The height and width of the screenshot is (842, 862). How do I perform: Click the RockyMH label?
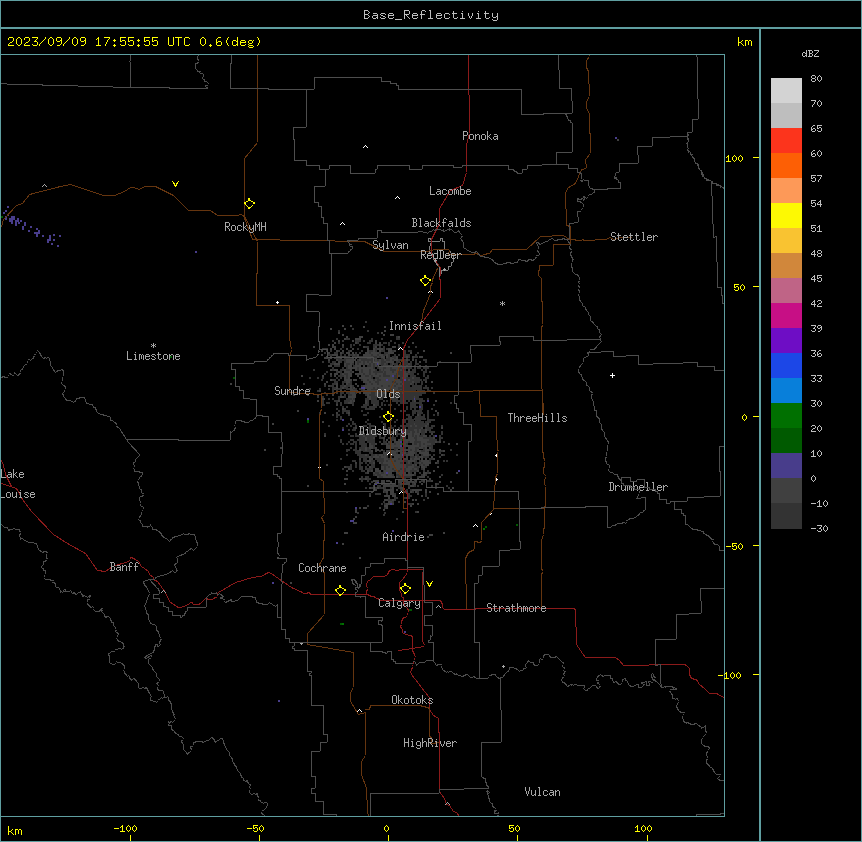click(x=245, y=227)
